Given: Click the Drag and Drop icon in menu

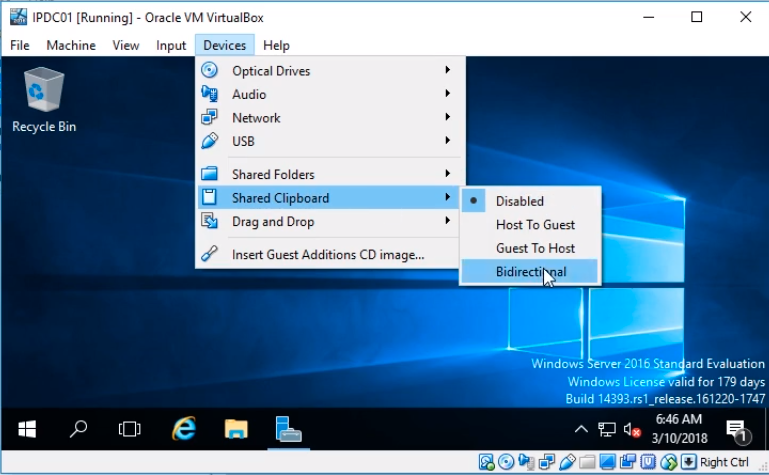Looking at the screenshot, I should 209,221.
